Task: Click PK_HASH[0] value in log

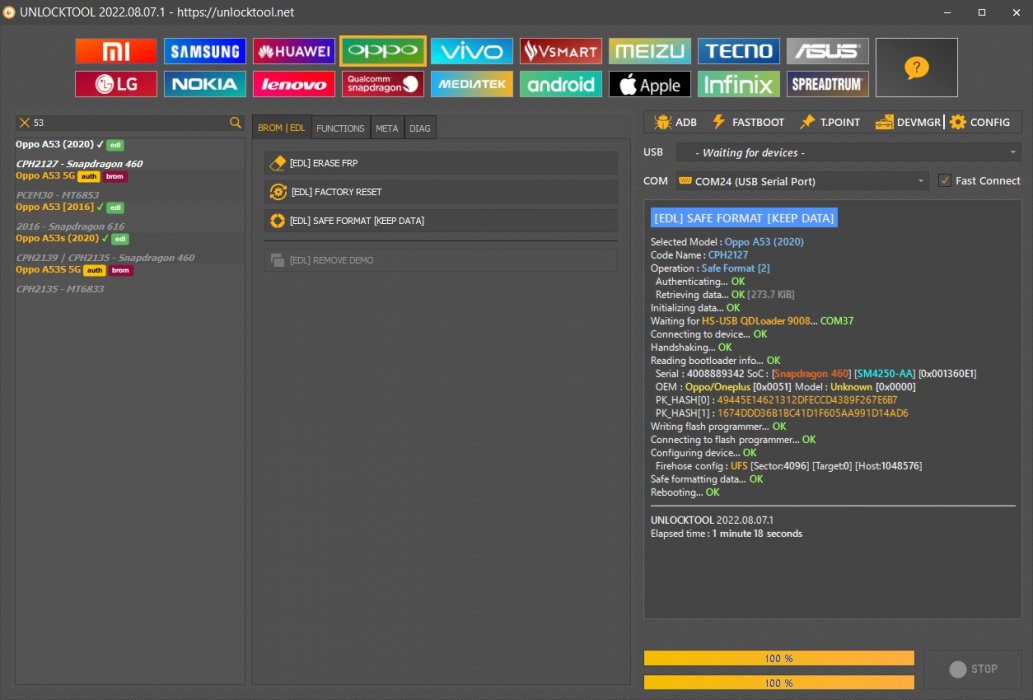Action: (807, 400)
